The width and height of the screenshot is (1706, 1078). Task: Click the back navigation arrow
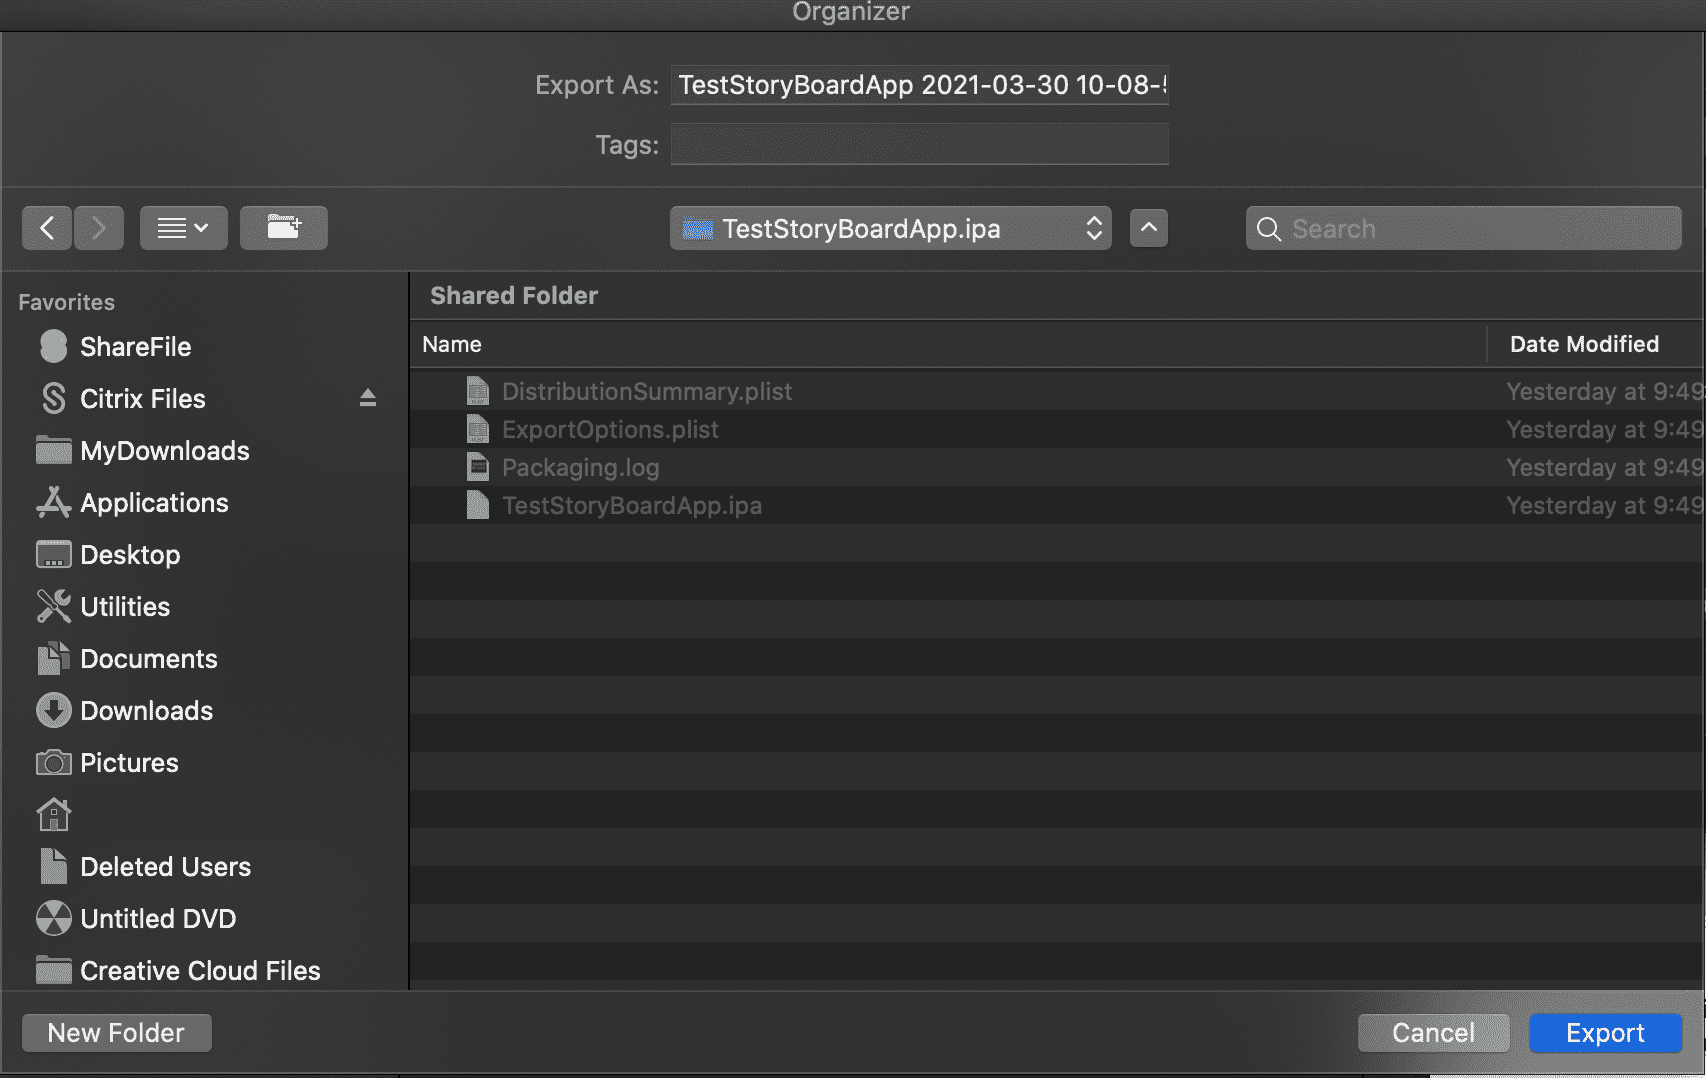(x=47, y=228)
